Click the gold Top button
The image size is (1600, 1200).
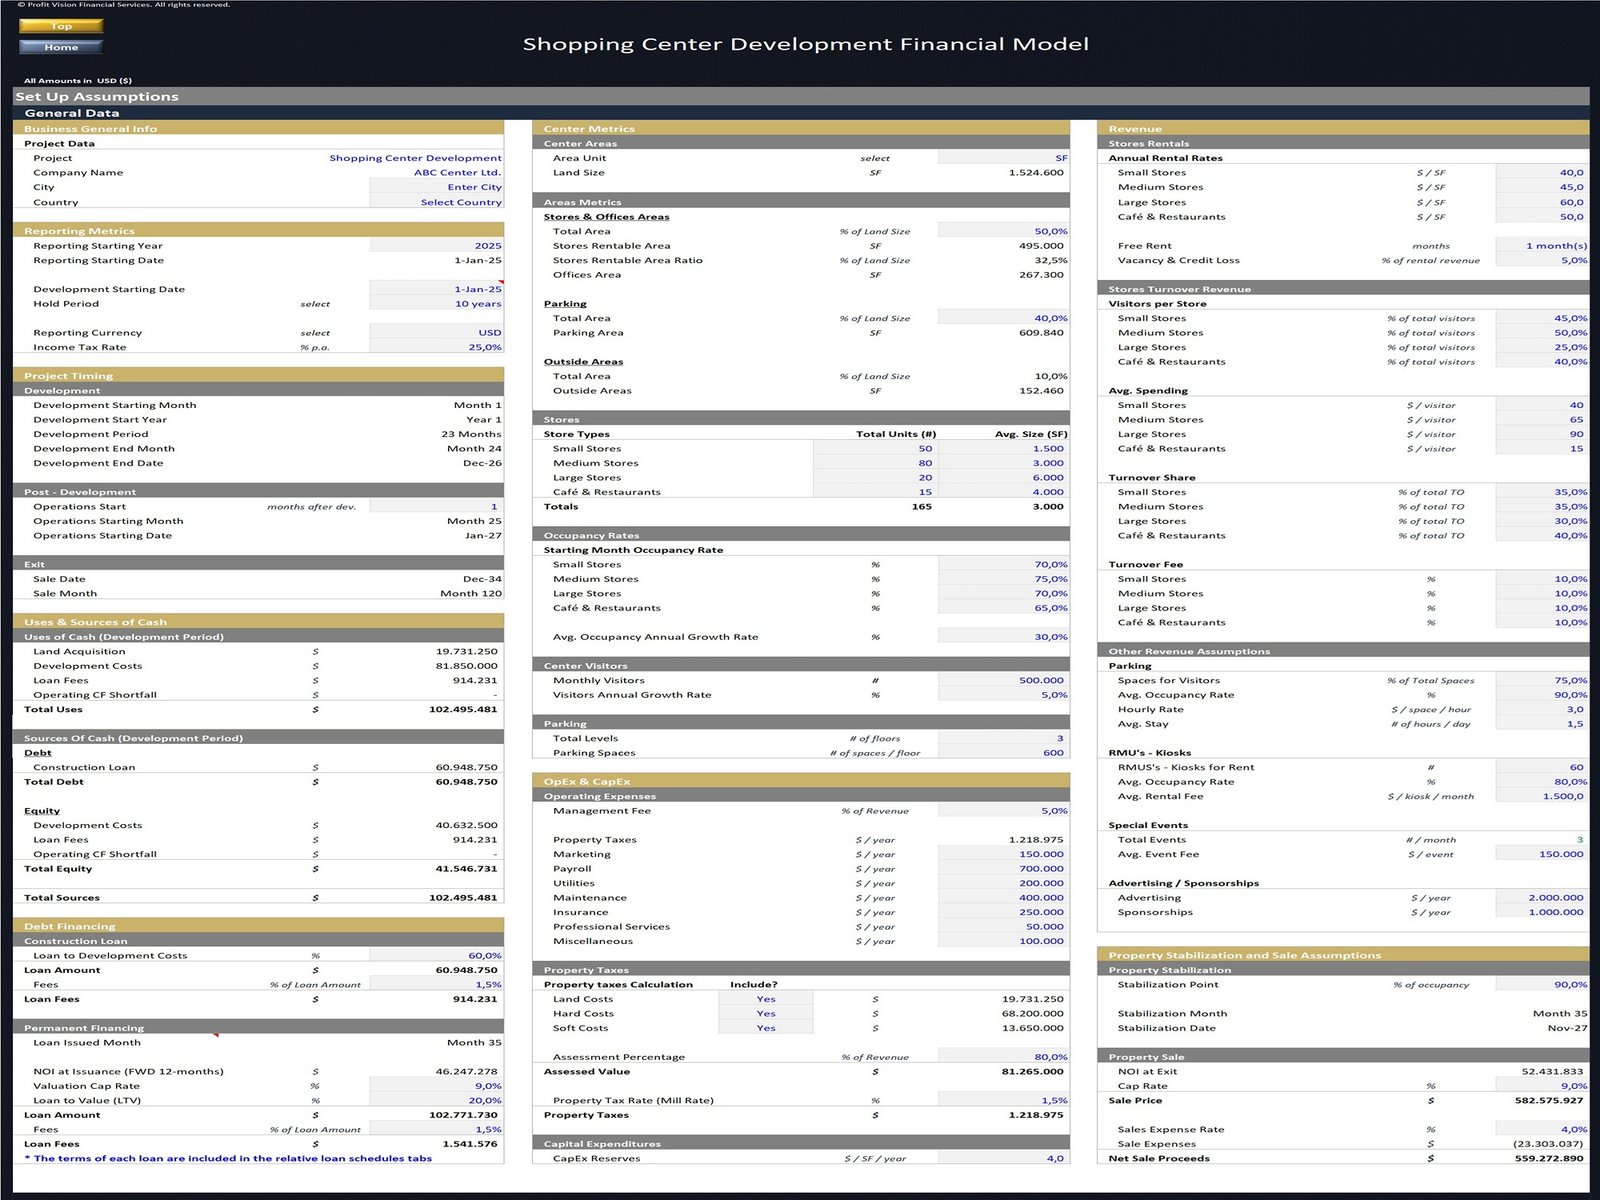tap(61, 26)
